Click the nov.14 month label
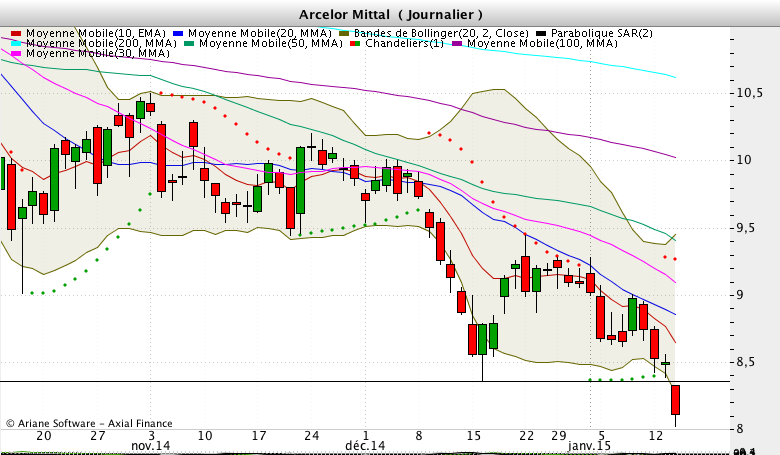The image size is (780, 455). coord(151,446)
